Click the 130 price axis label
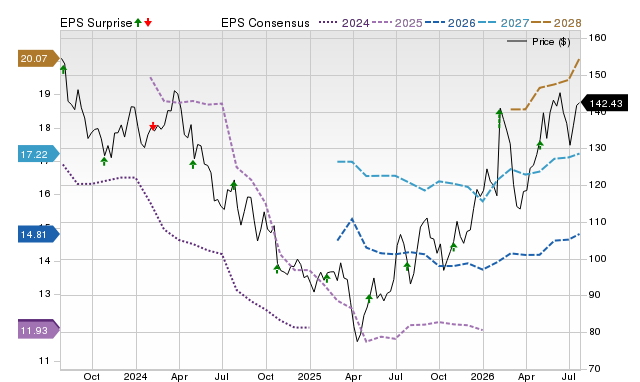Viewport: 640px width, 382px height. coord(597,148)
